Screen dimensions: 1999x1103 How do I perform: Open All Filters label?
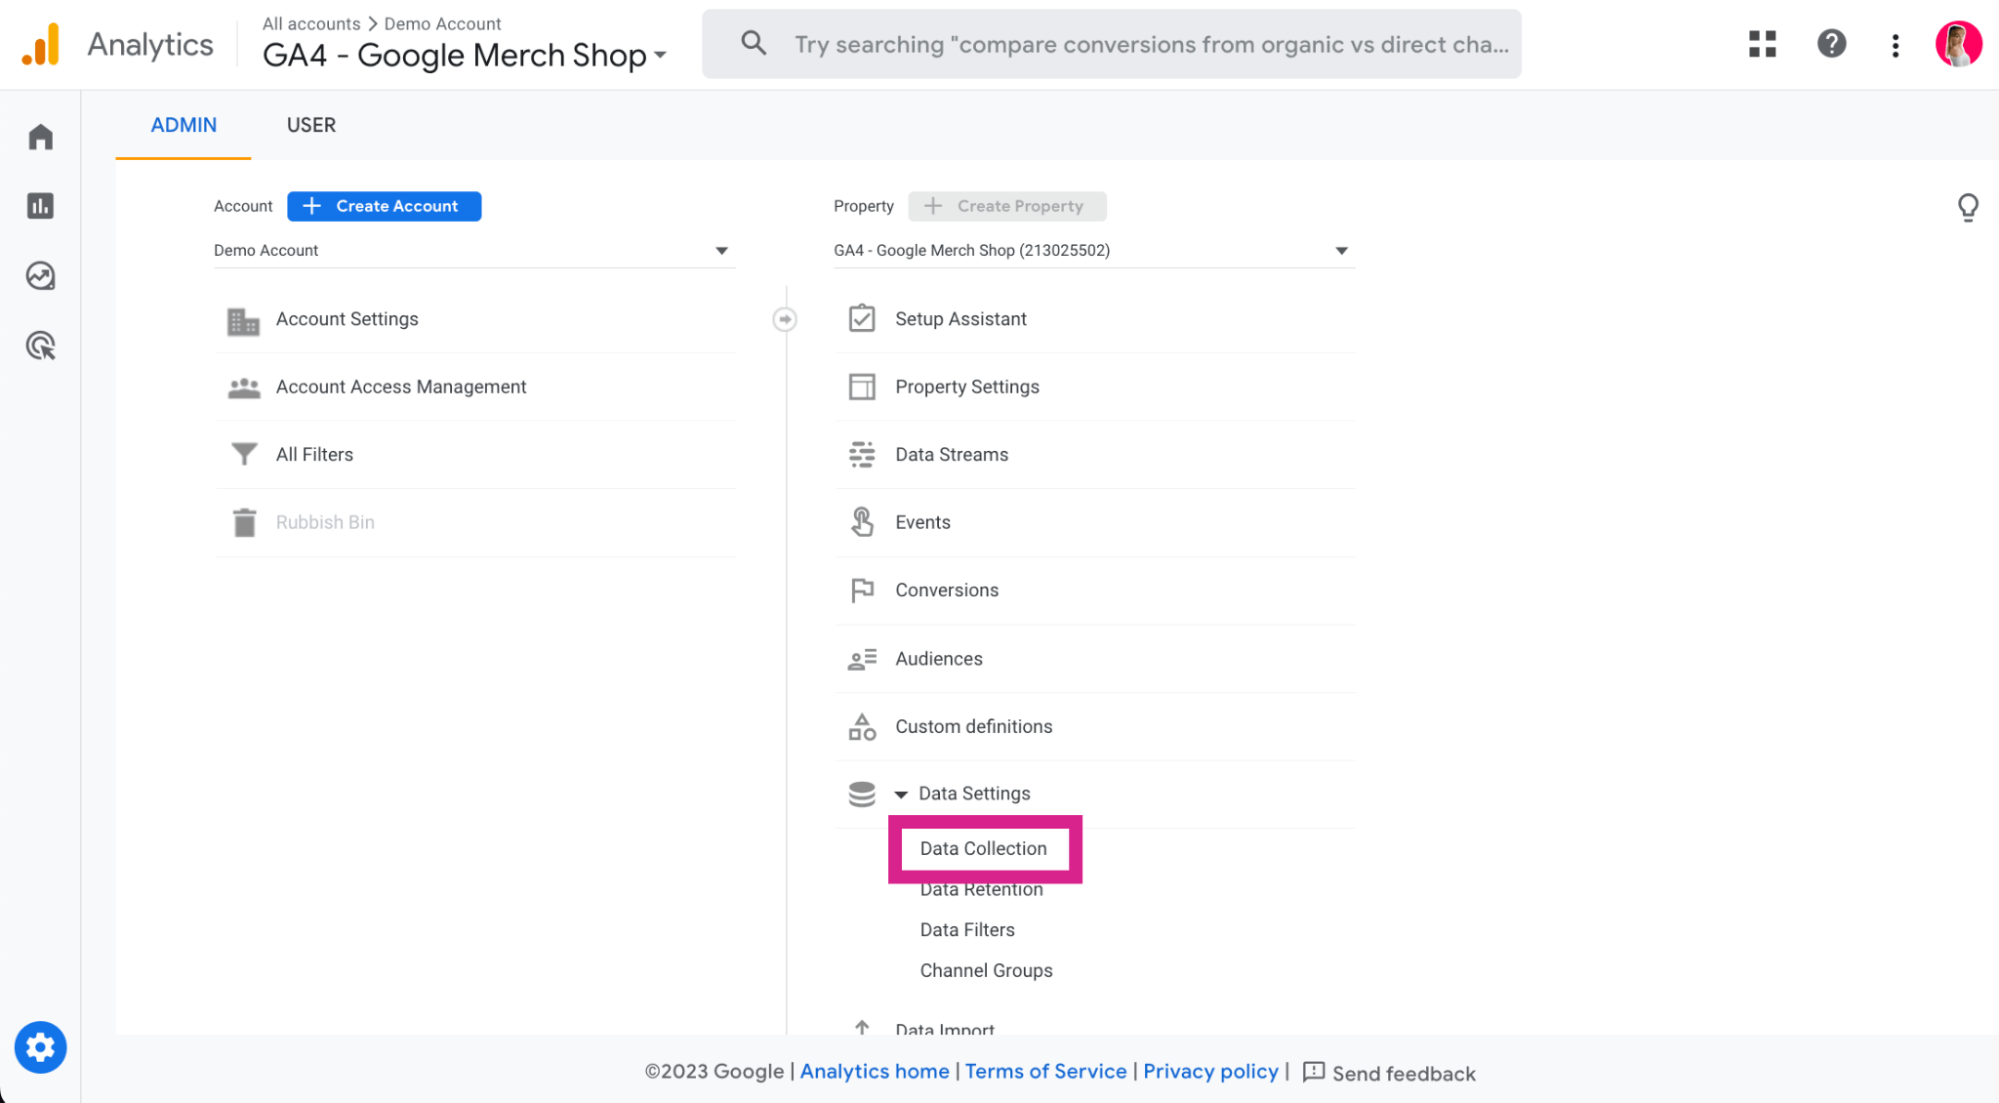(314, 455)
